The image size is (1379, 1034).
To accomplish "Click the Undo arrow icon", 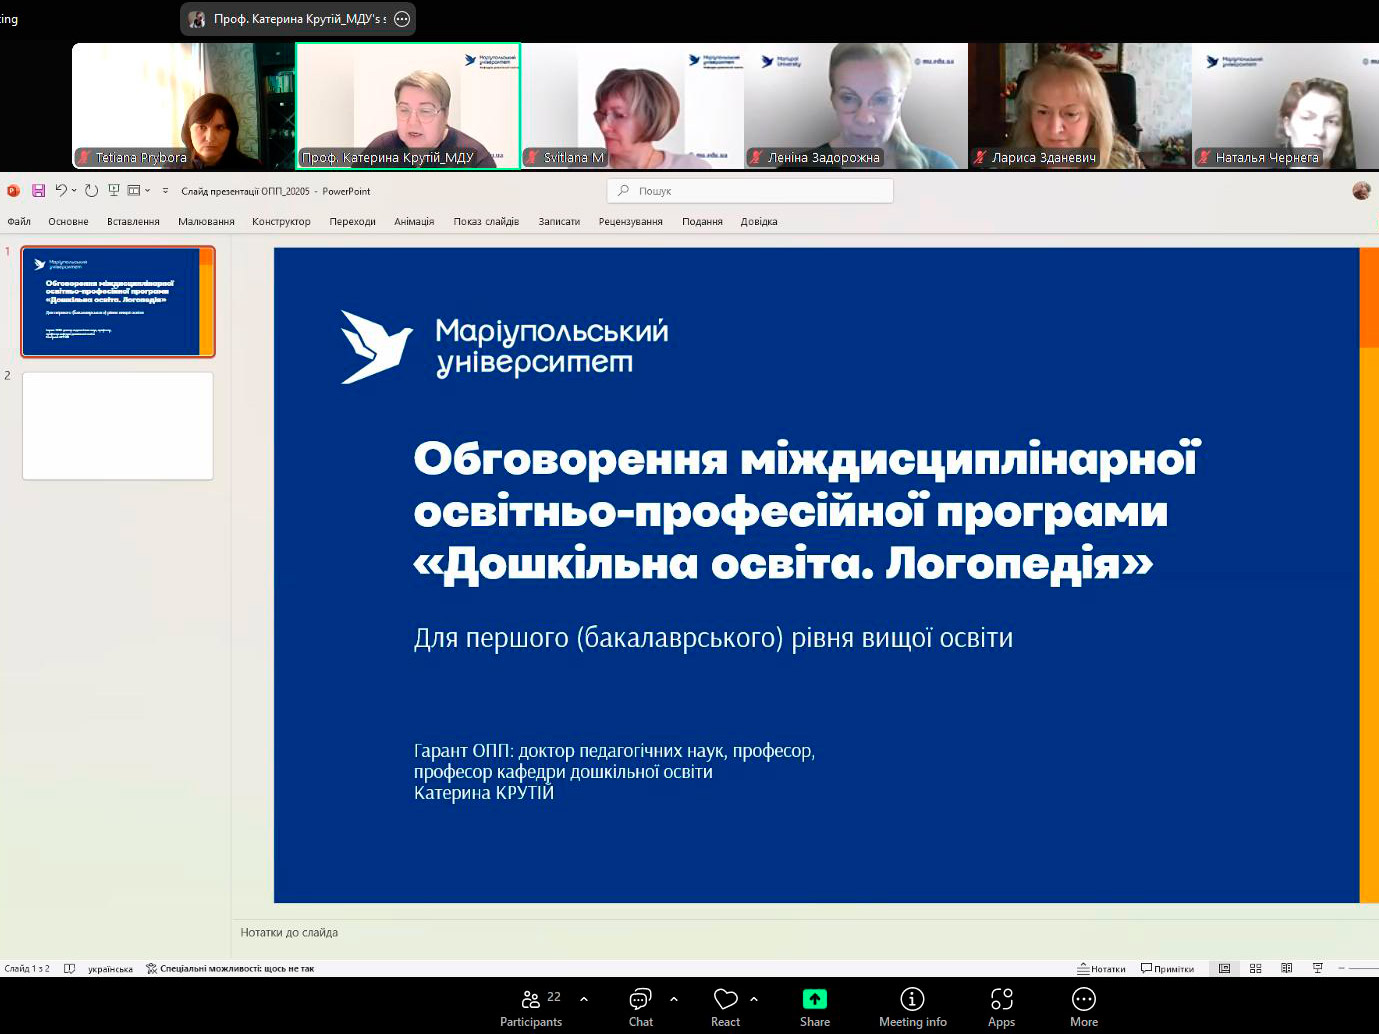I will pyautogui.click(x=61, y=191).
